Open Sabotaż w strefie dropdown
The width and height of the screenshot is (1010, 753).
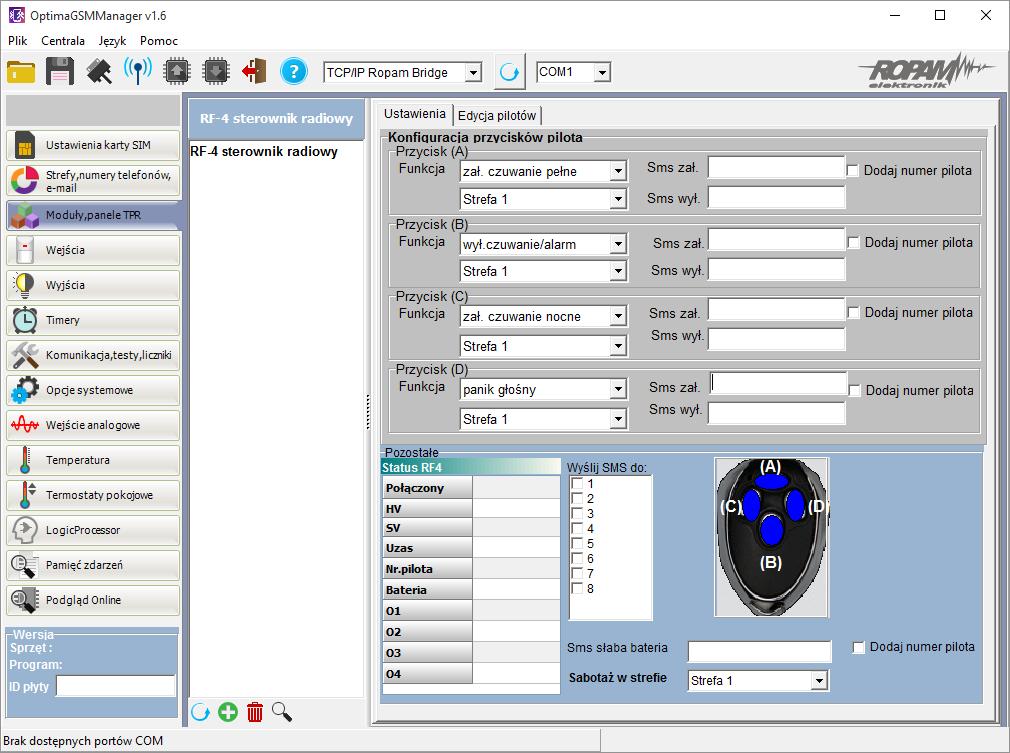[819, 680]
